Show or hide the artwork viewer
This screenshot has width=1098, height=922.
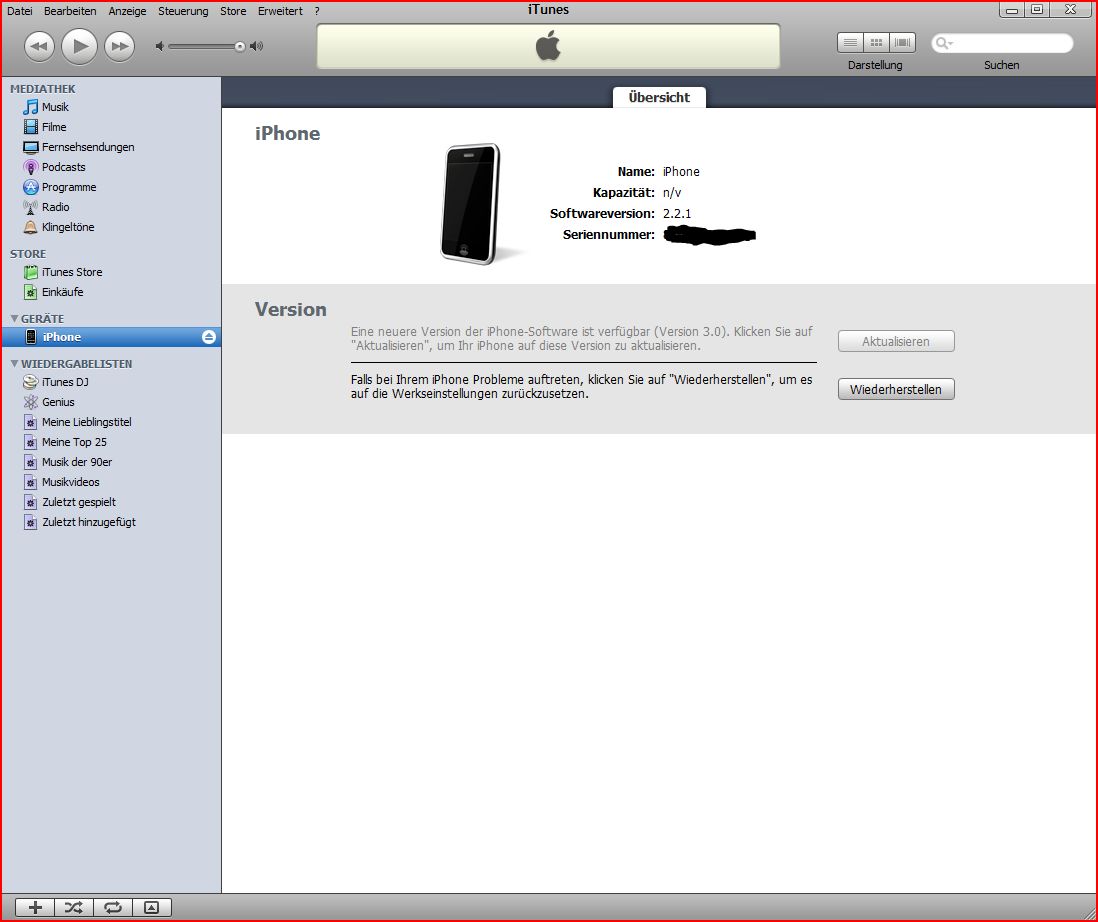152,907
